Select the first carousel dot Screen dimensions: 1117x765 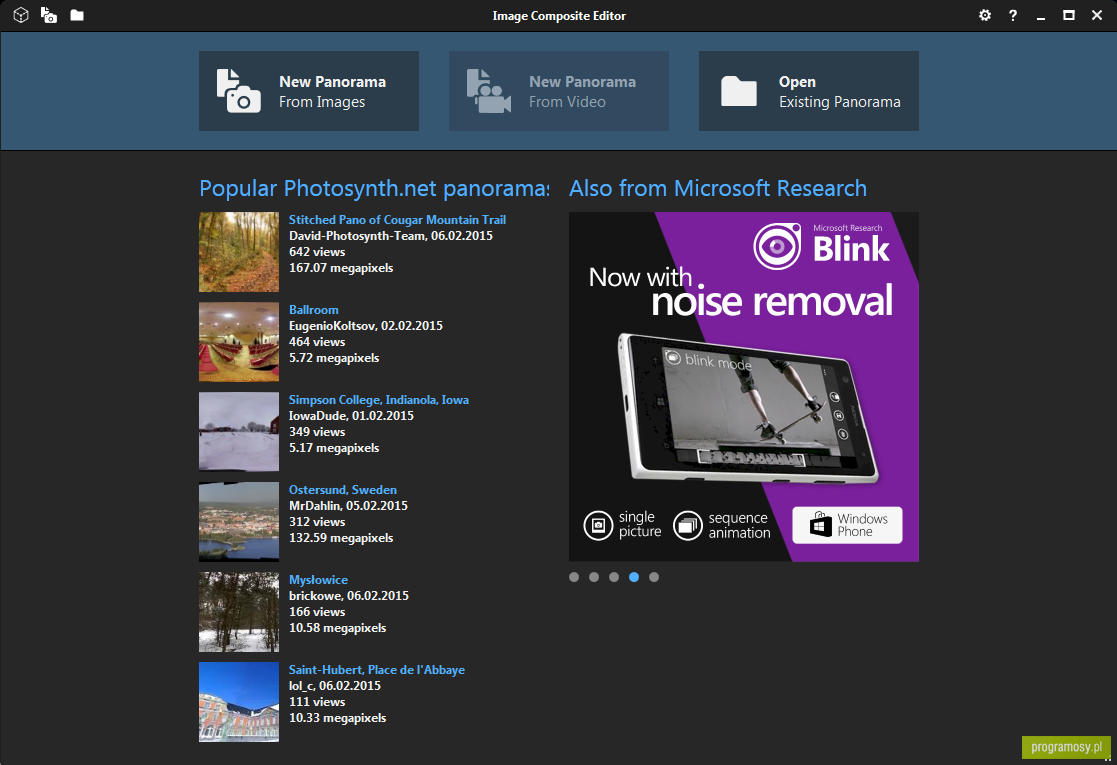point(574,577)
